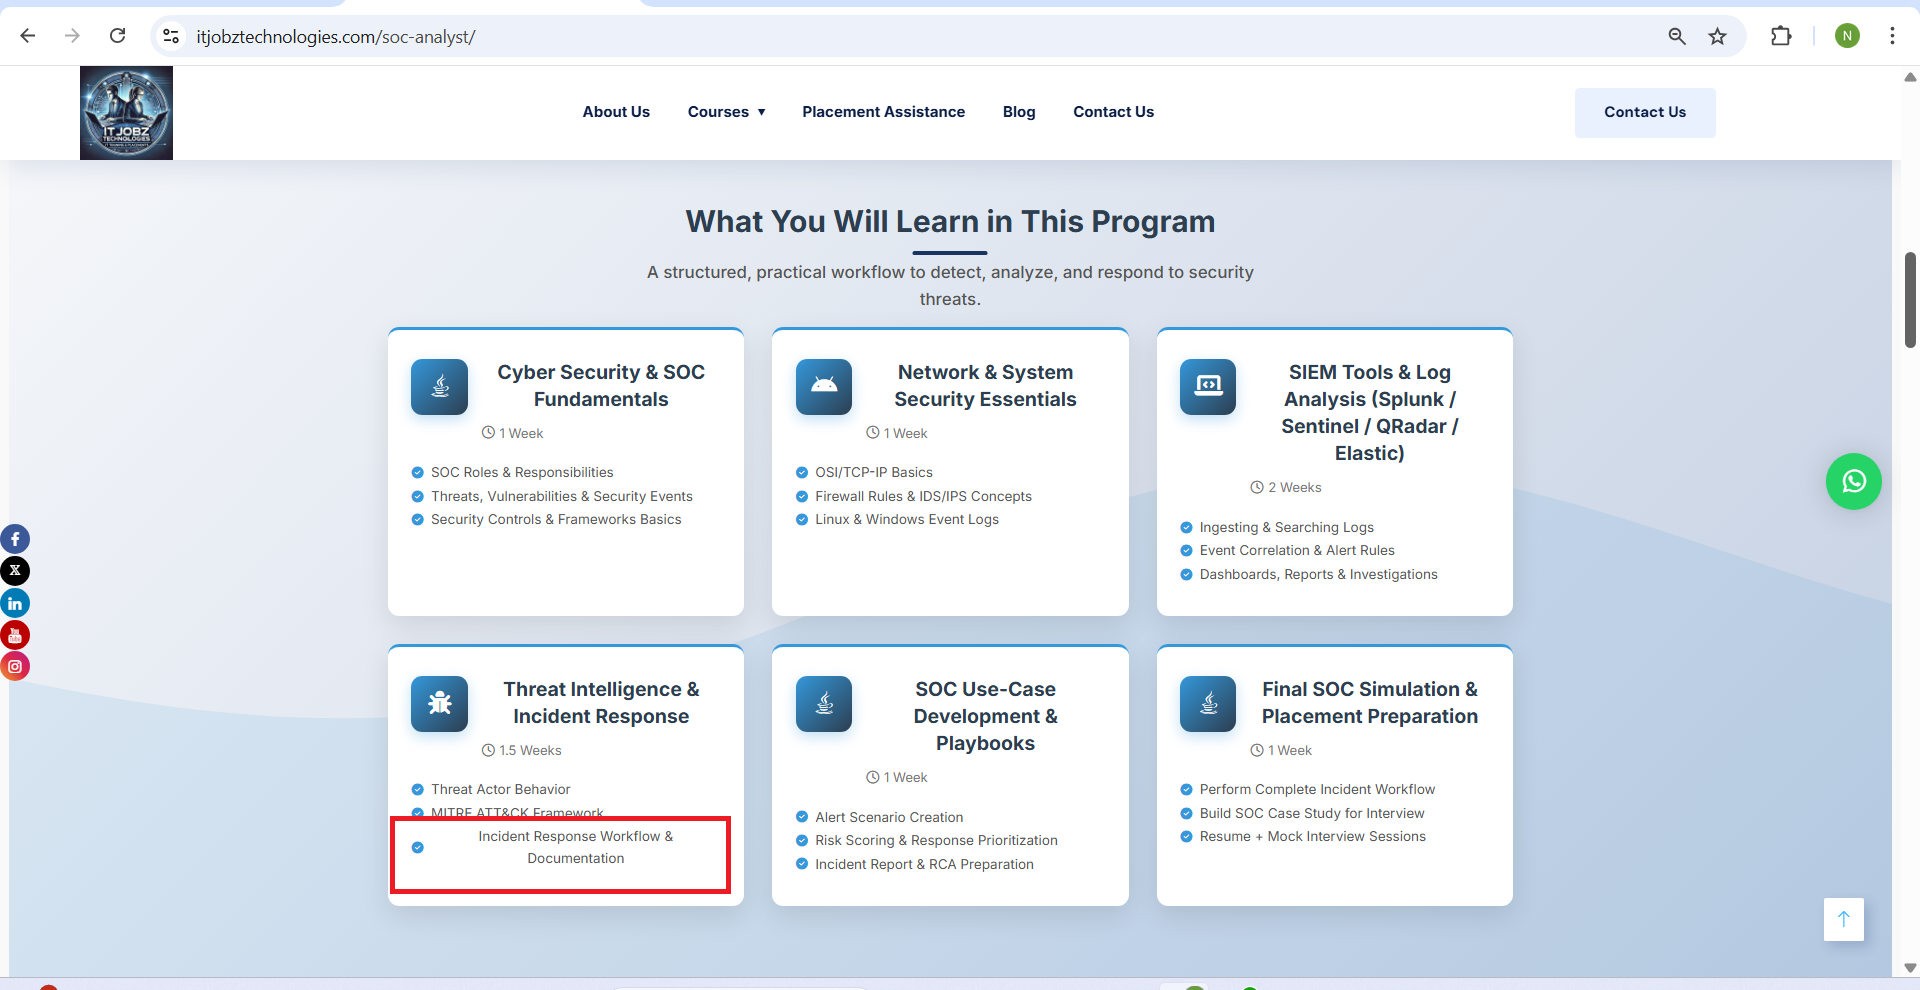Image resolution: width=1920 pixels, height=990 pixels.
Task: Click the WhatsApp chat floating icon
Action: pyautogui.click(x=1853, y=482)
